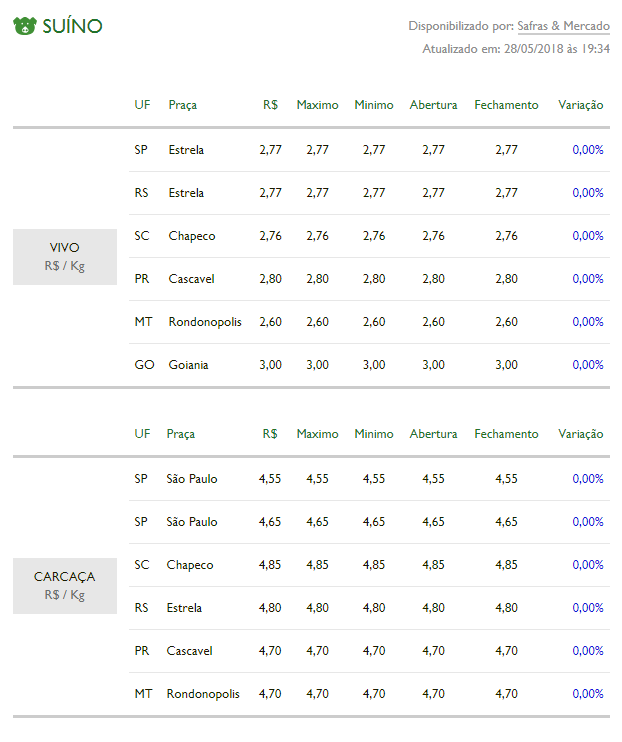This screenshot has height=742, width=622.
Task: Click the Maximo header in the CARCAÇA table
Action: [318, 434]
